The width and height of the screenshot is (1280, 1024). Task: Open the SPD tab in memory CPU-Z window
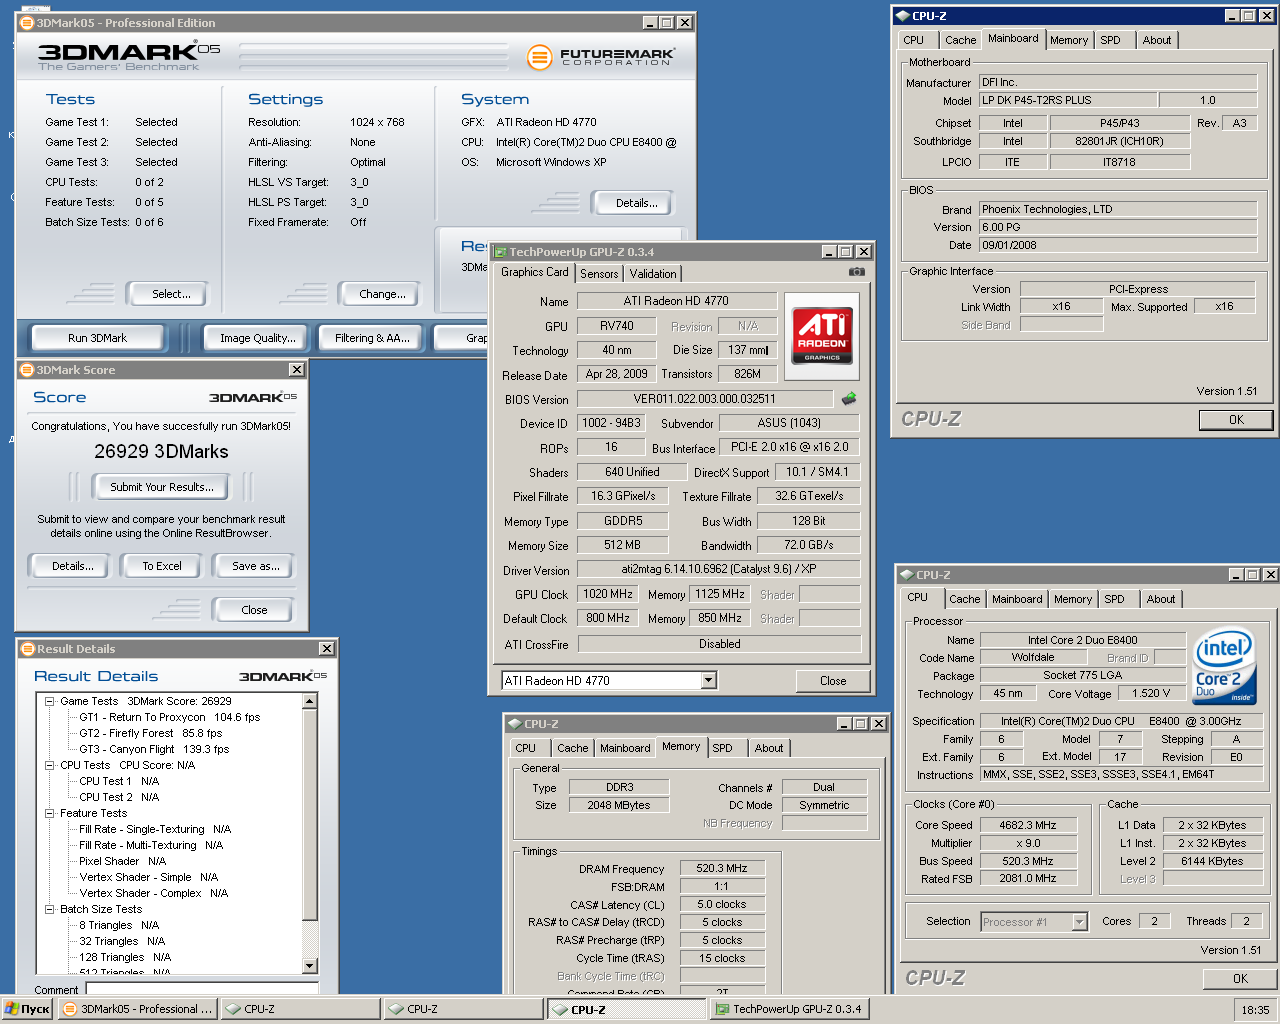(x=723, y=748)
